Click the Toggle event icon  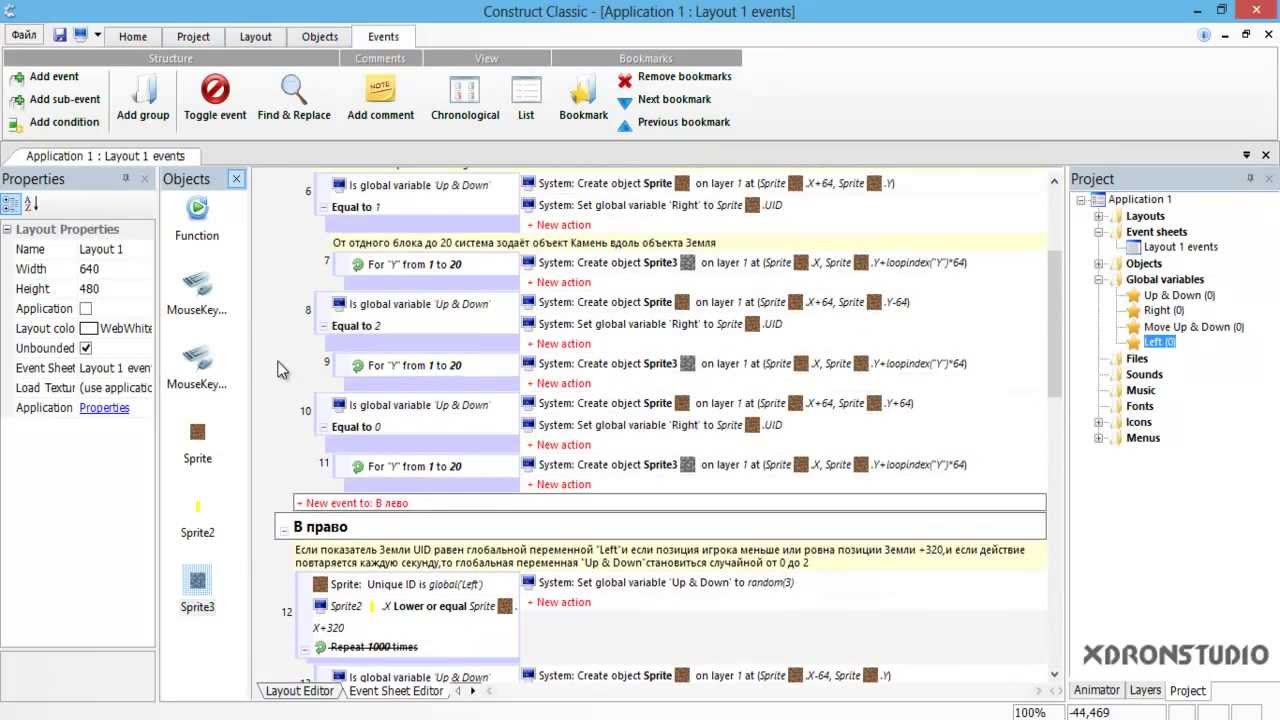click(215, 90)
